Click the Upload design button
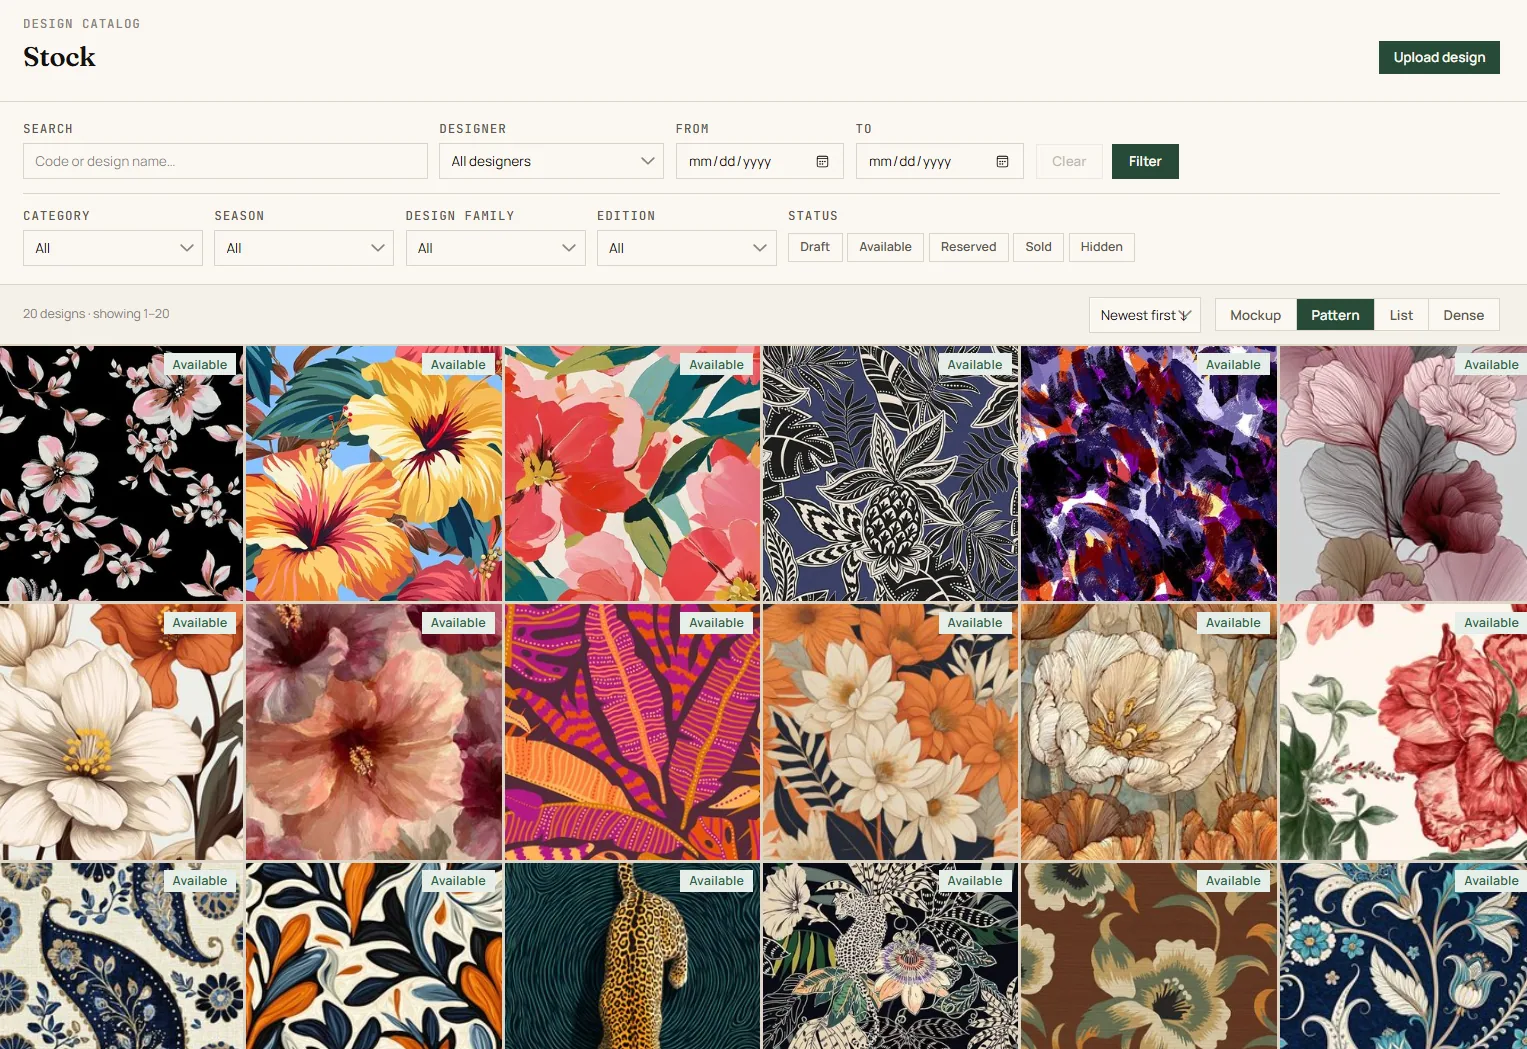The image size is (1527, 1049). pos(1439,57)
